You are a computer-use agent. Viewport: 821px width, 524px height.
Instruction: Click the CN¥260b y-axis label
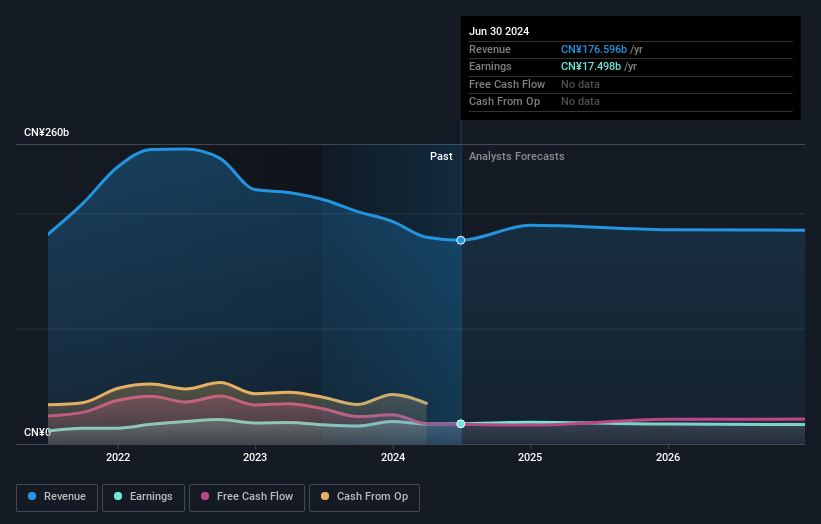click(47, 132)
